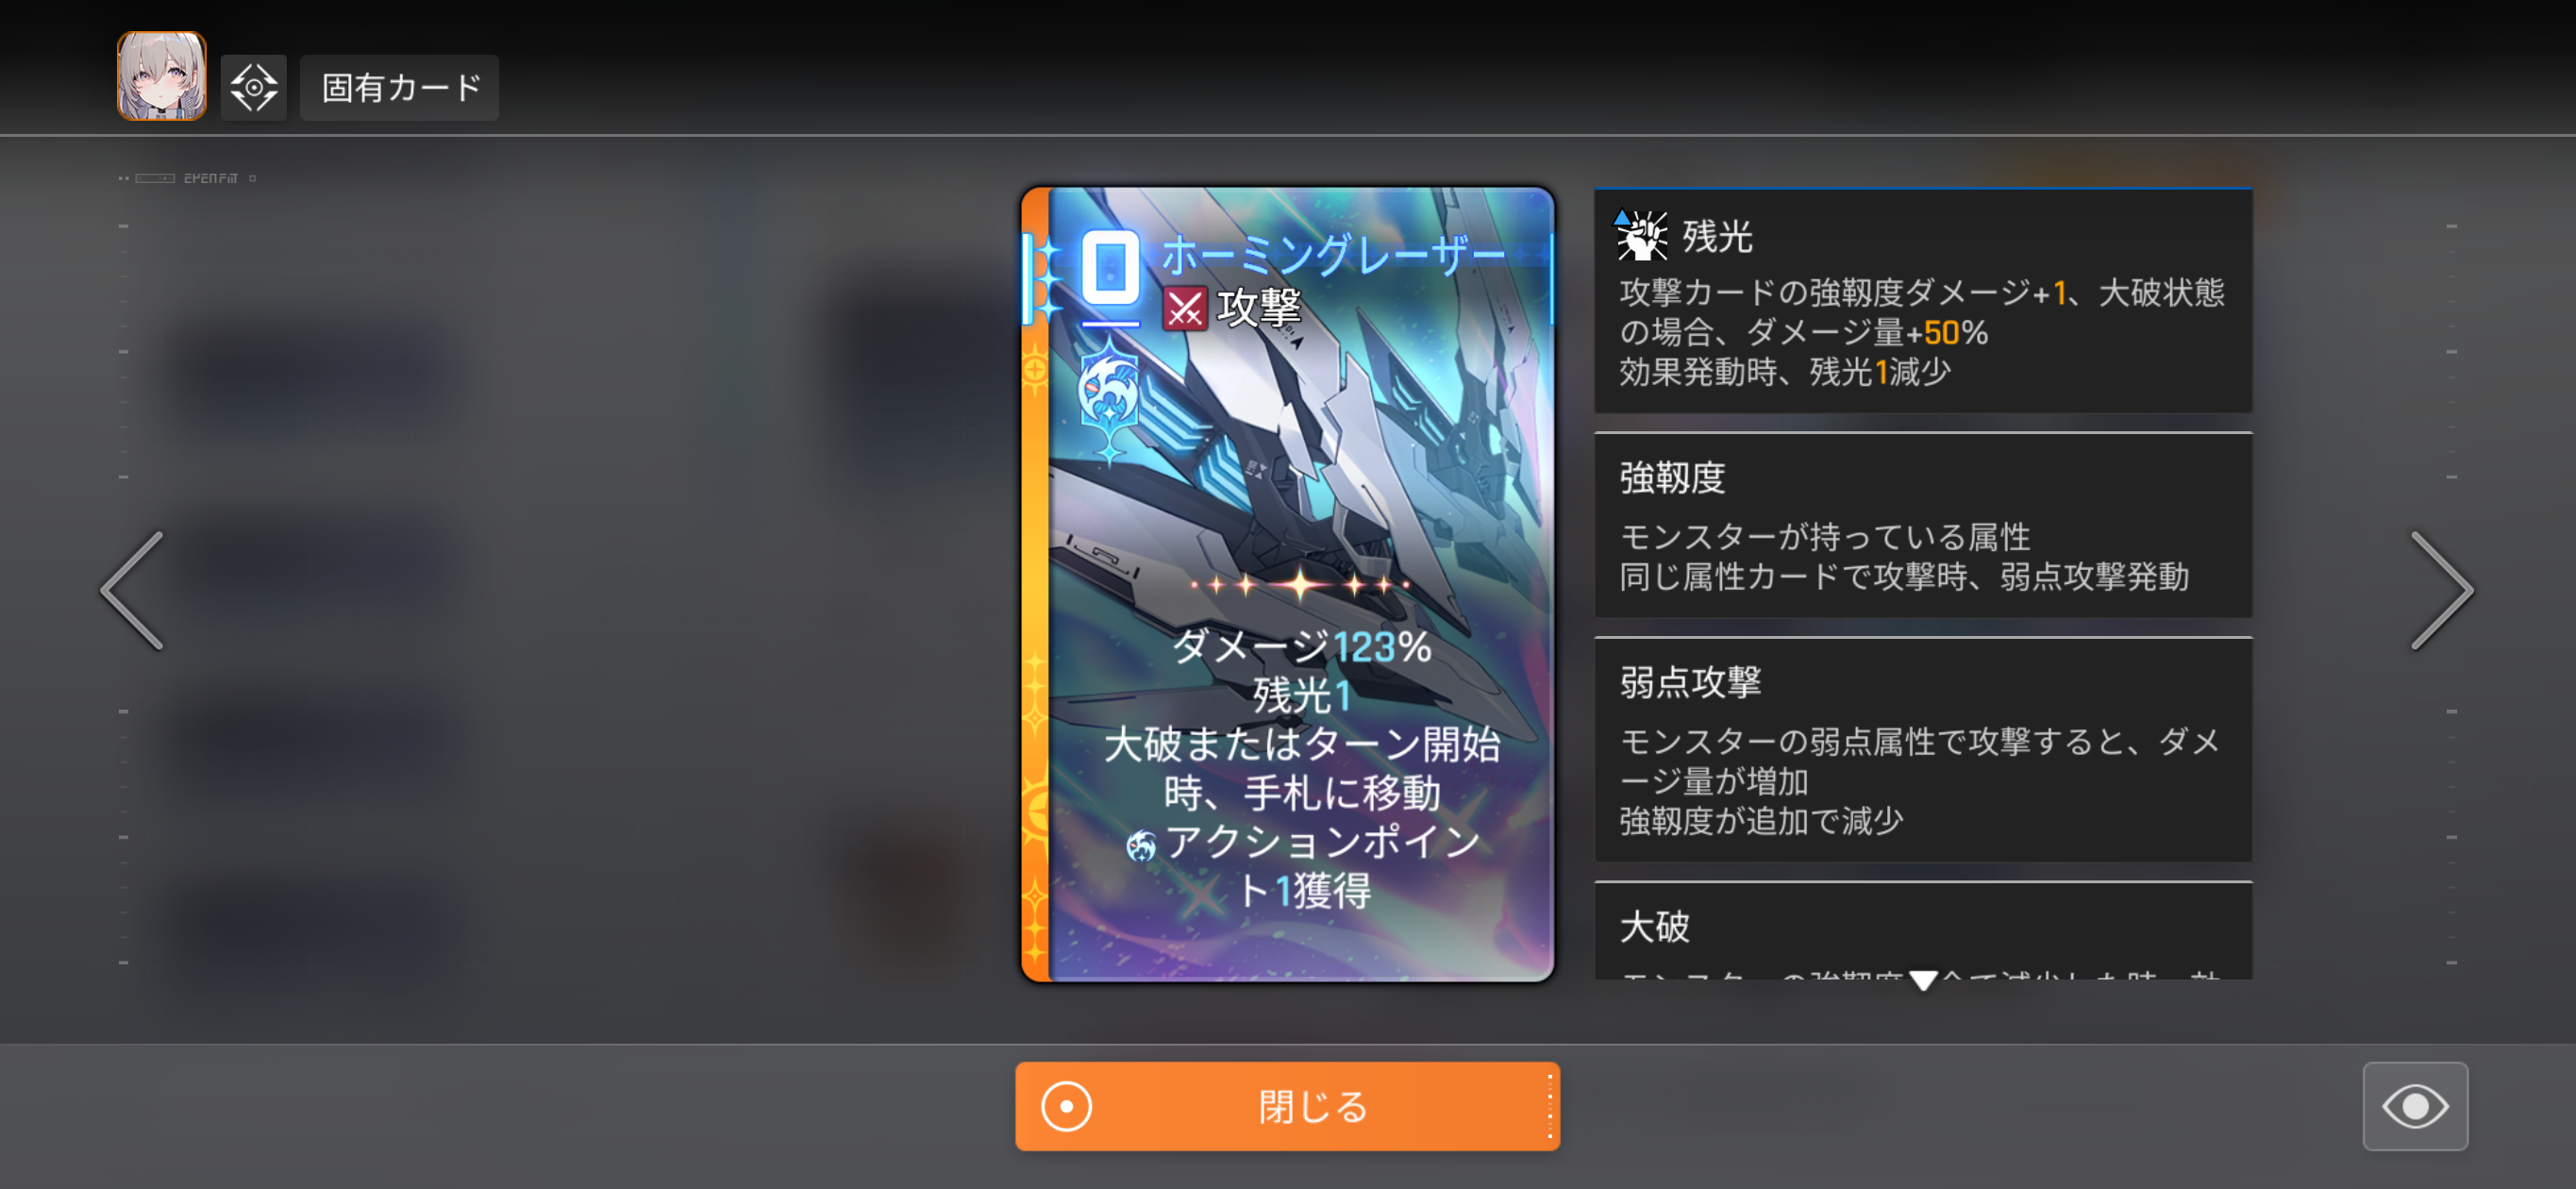2576x1189 pixels.
Task: Click the card star rarity indicator
Action: point(1300,585)
